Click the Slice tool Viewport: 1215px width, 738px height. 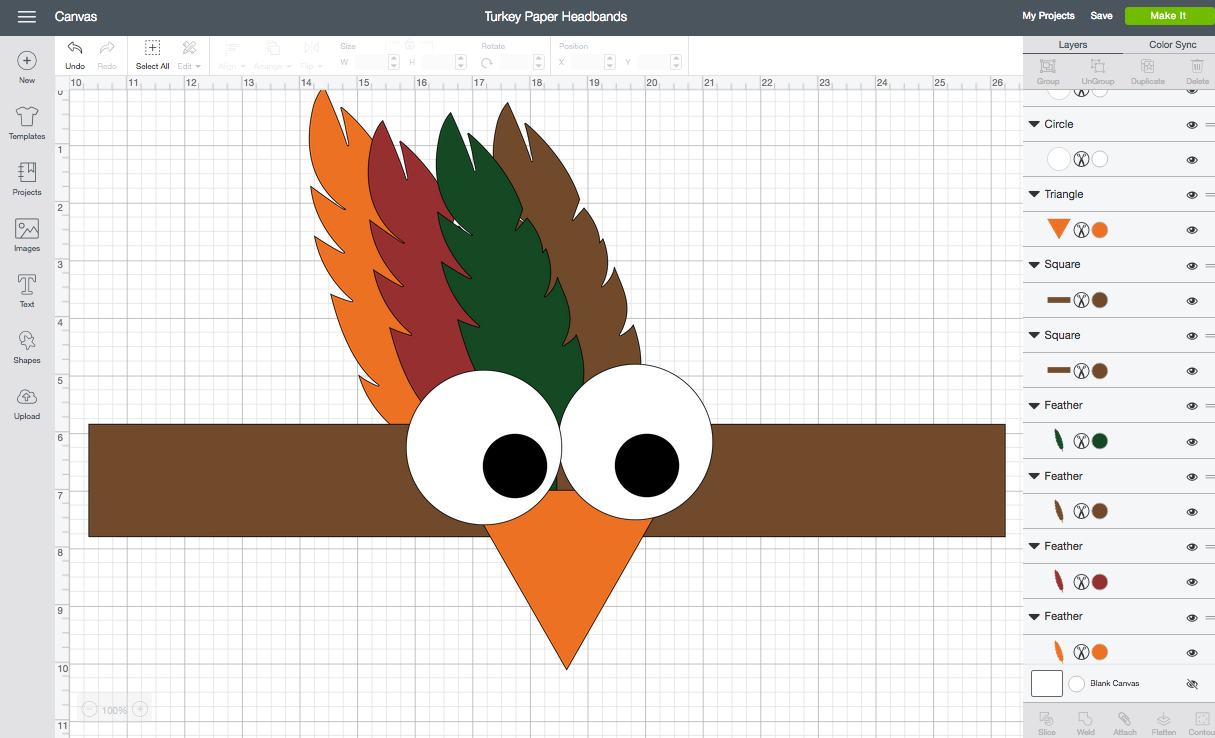coord(1047,723)
